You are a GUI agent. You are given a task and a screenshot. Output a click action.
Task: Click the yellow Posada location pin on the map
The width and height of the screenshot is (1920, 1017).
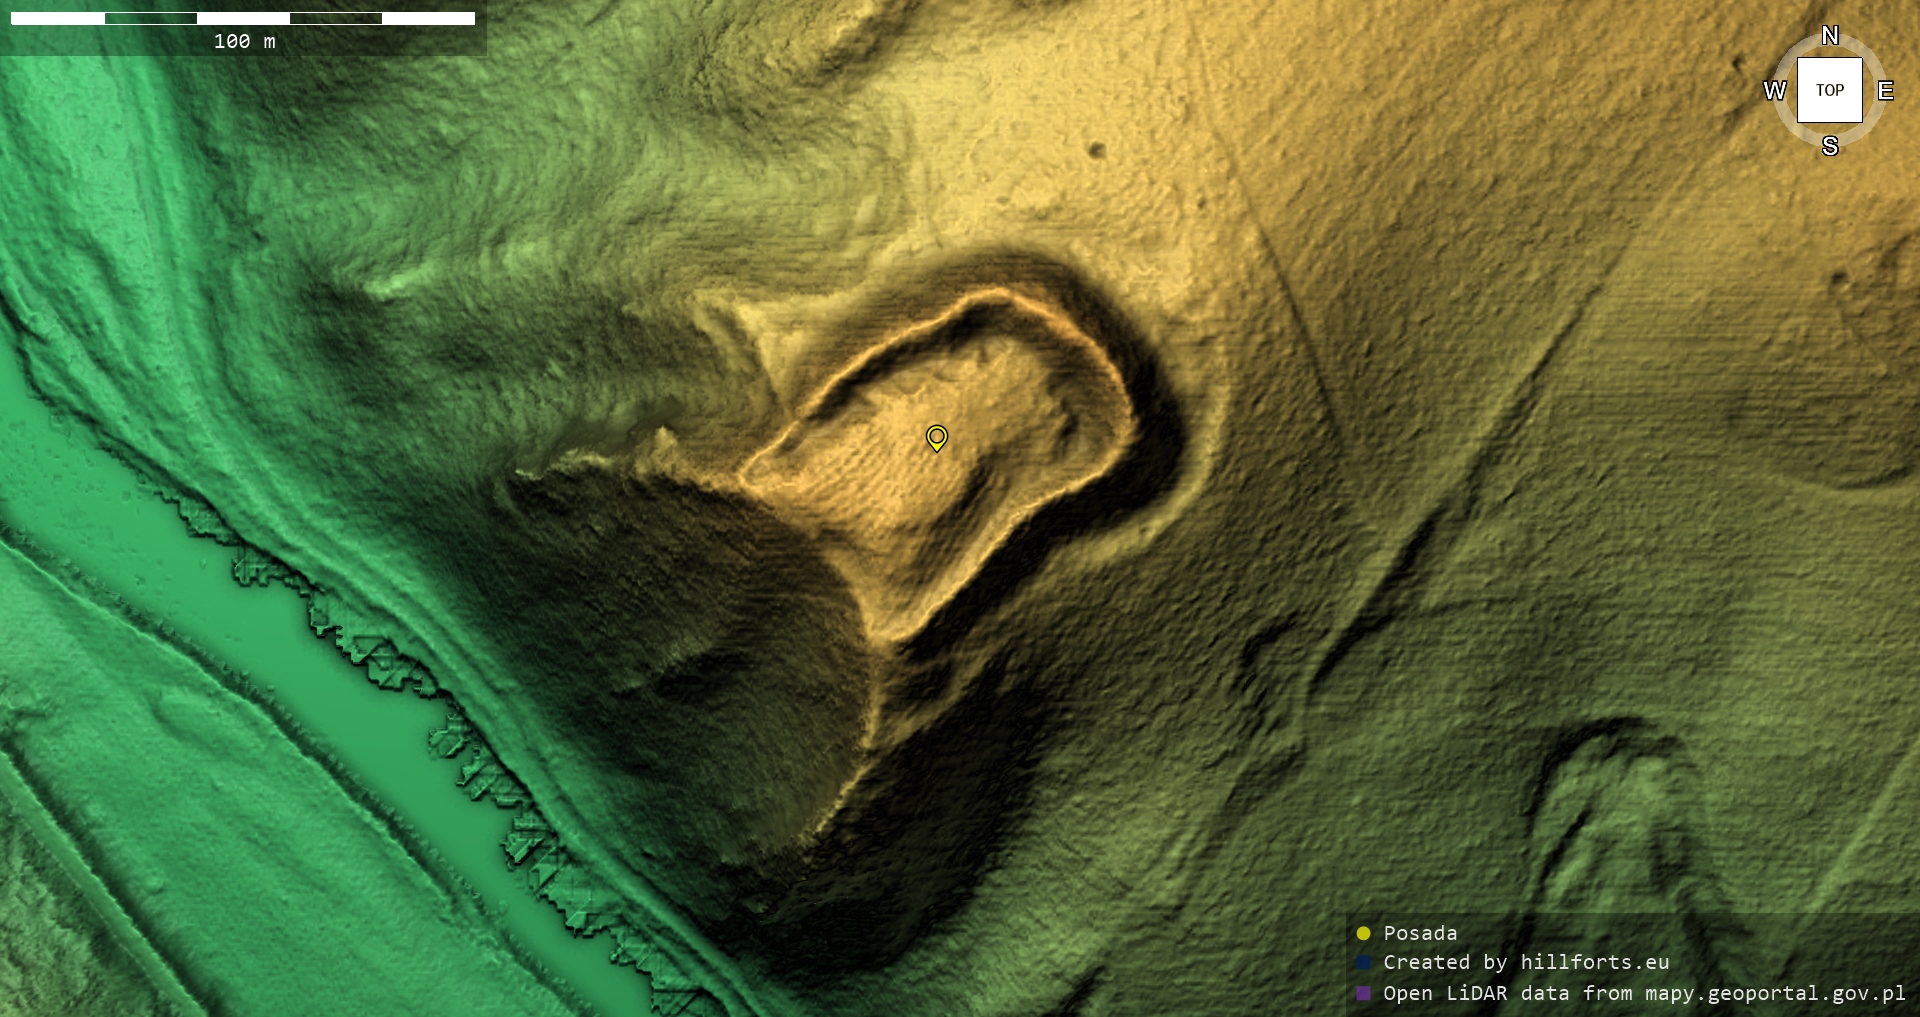point(936,437)
